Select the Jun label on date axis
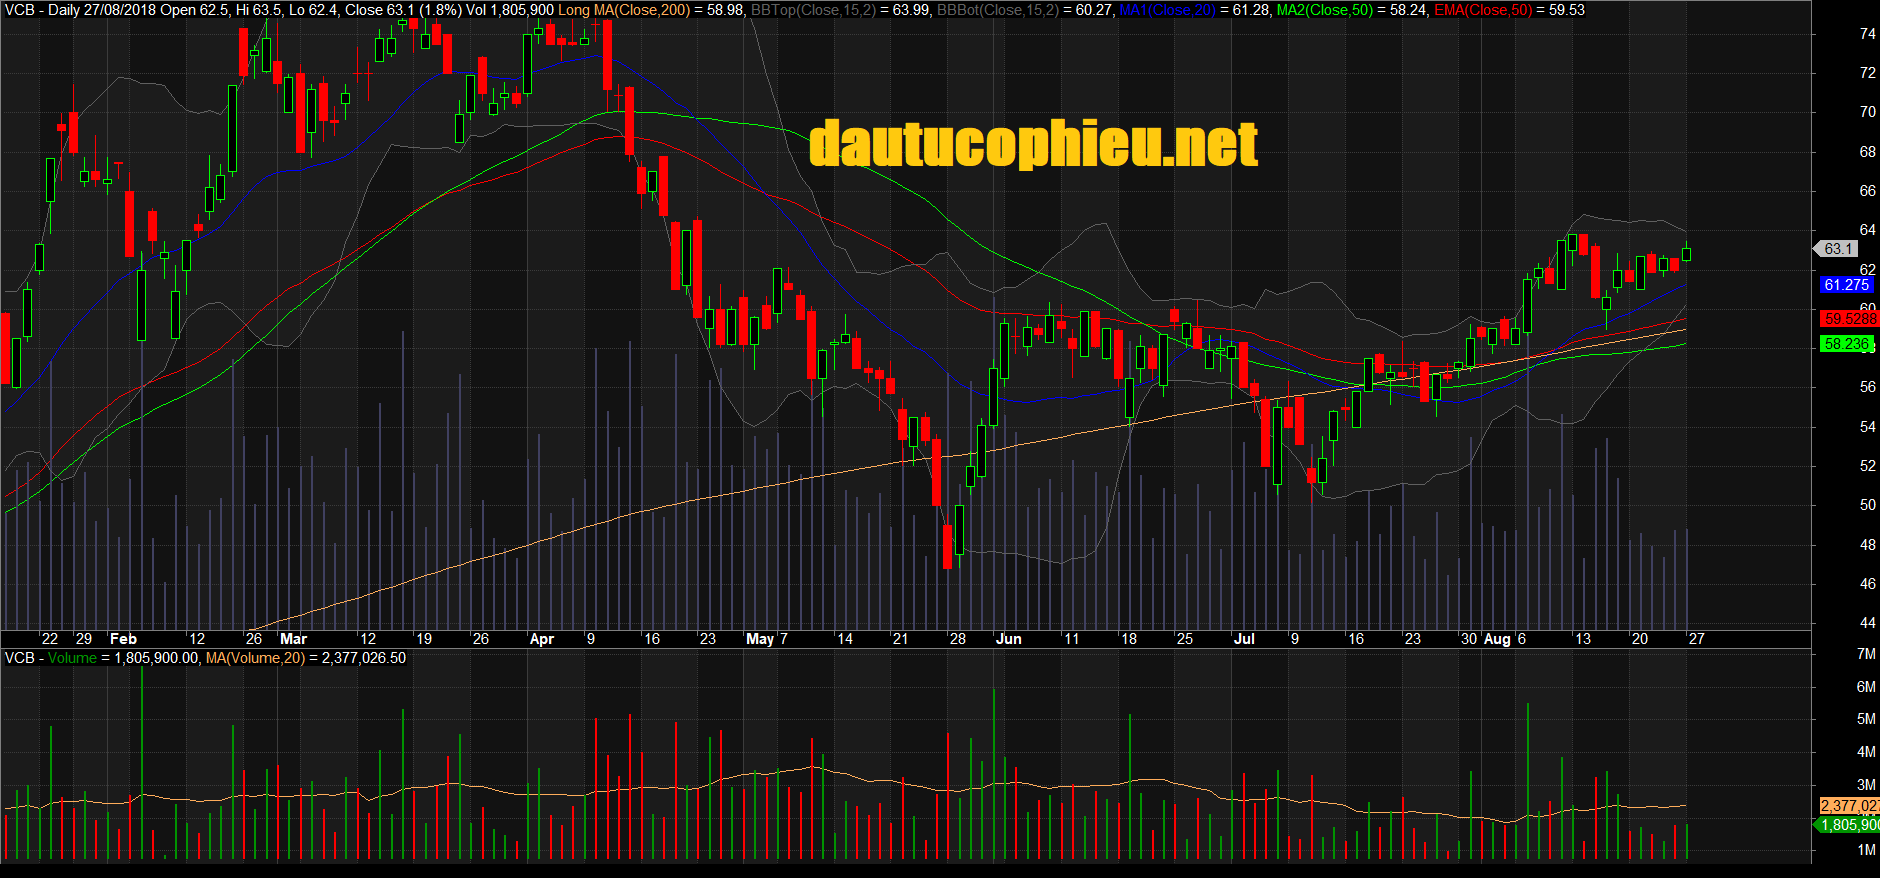 coord(1008,639)
